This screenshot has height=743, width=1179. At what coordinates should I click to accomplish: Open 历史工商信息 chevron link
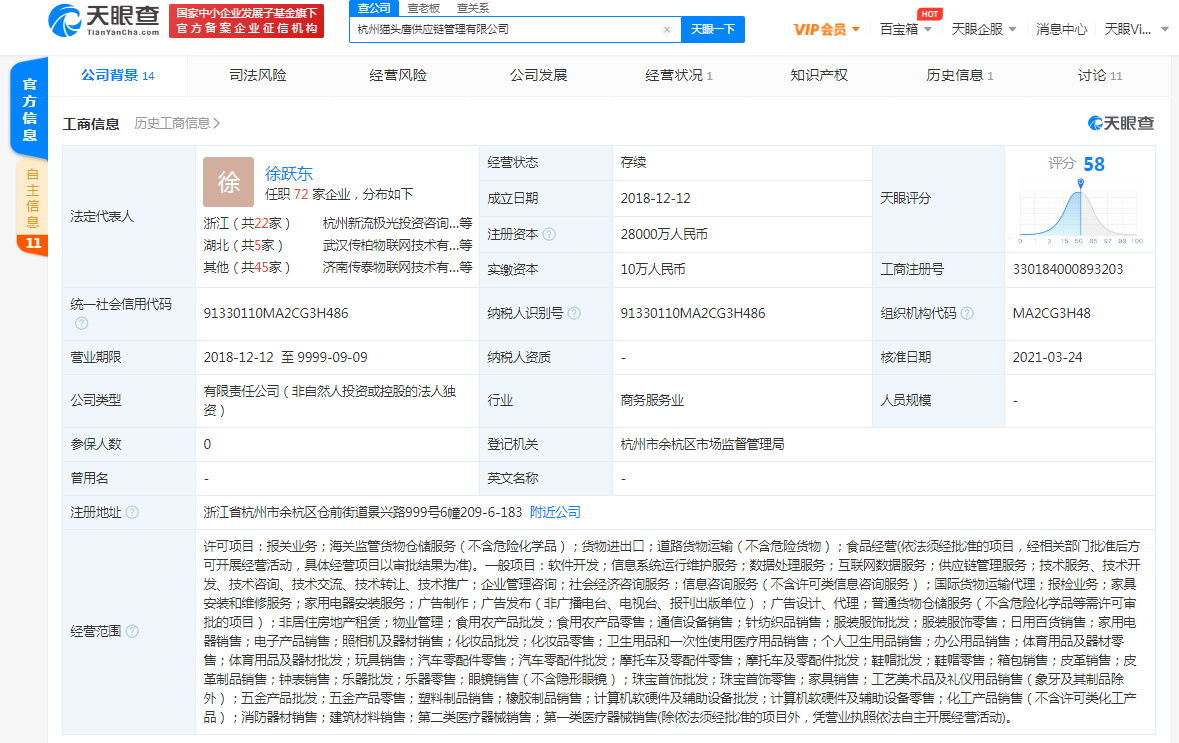click(177, 123)
